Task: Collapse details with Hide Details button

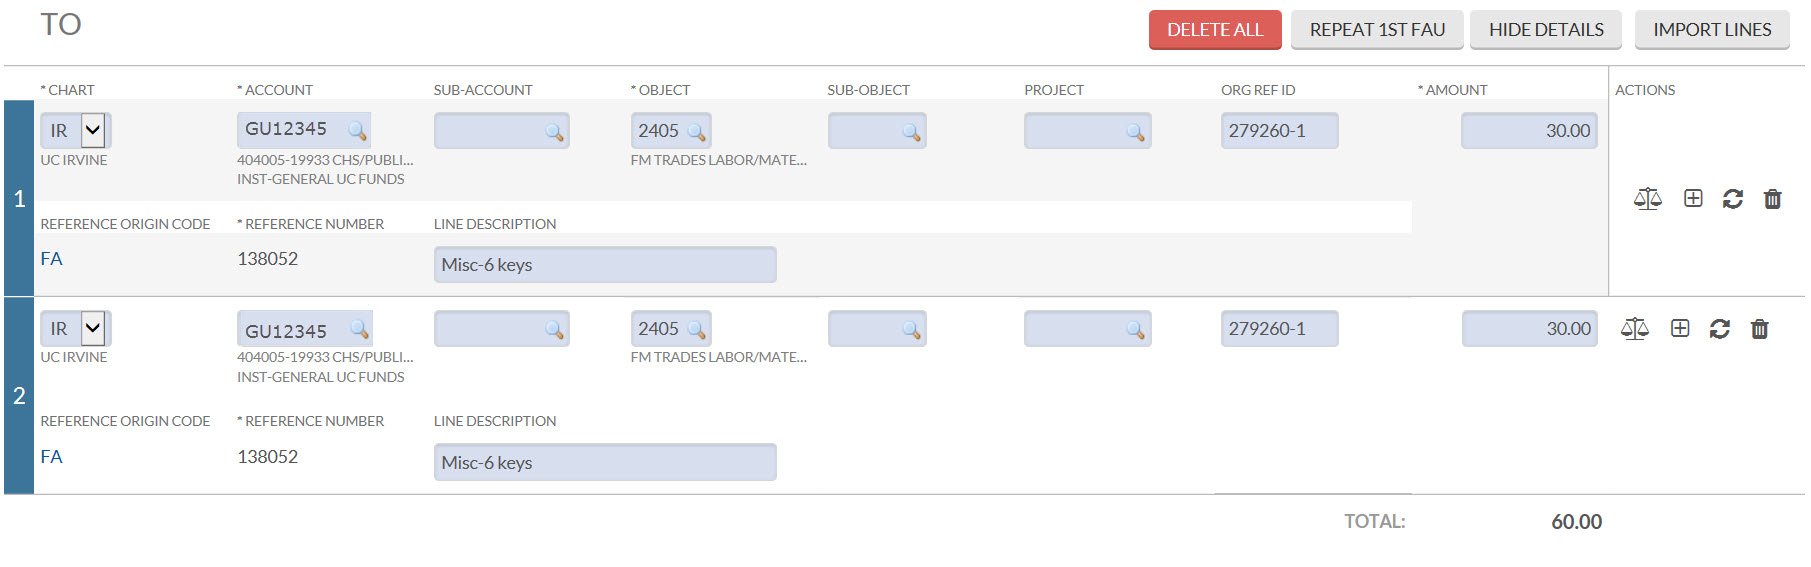Action: coord(1546,30)
